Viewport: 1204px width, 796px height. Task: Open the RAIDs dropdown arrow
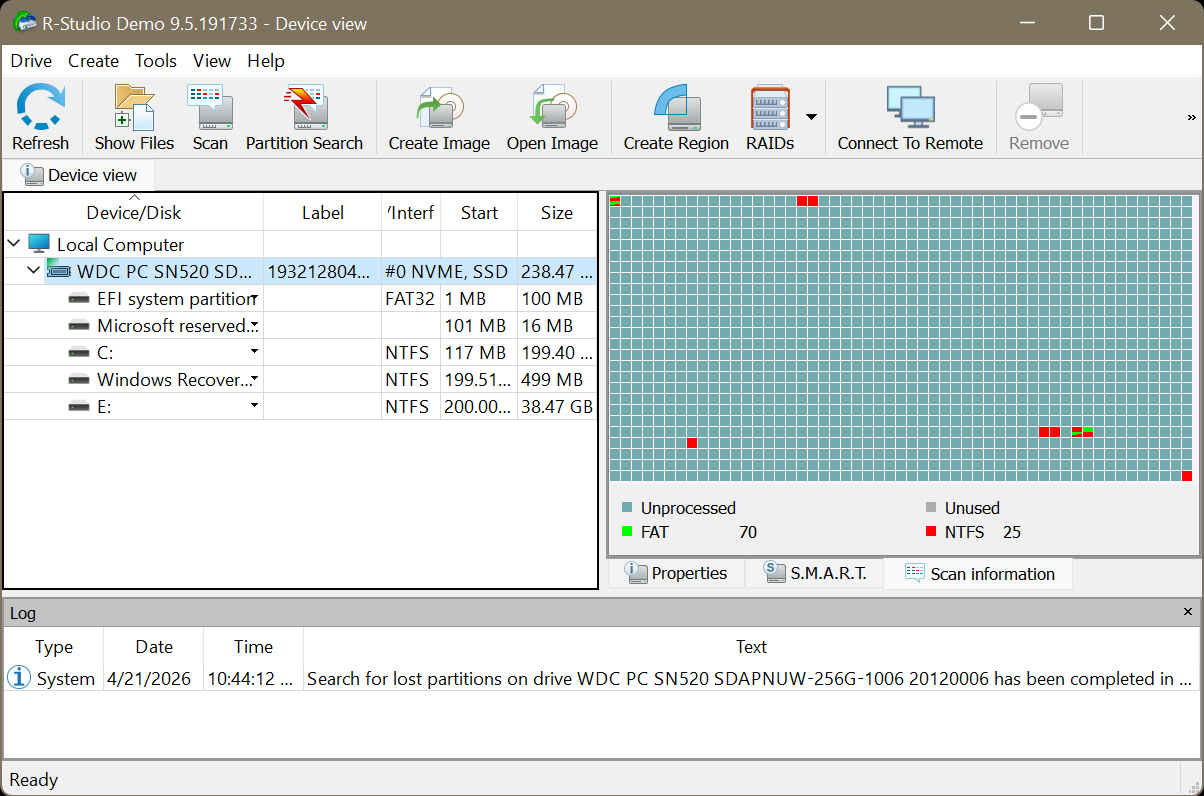[811, 117]
